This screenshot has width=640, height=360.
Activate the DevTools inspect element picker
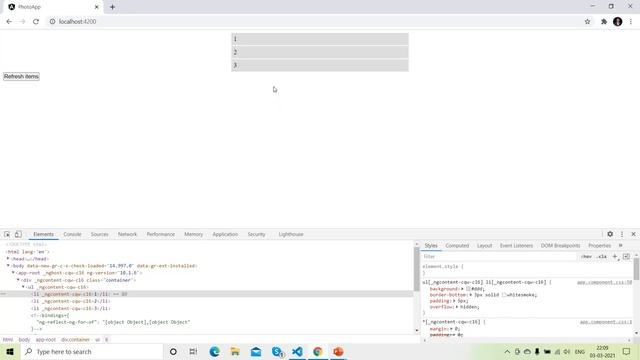point(7,234)
